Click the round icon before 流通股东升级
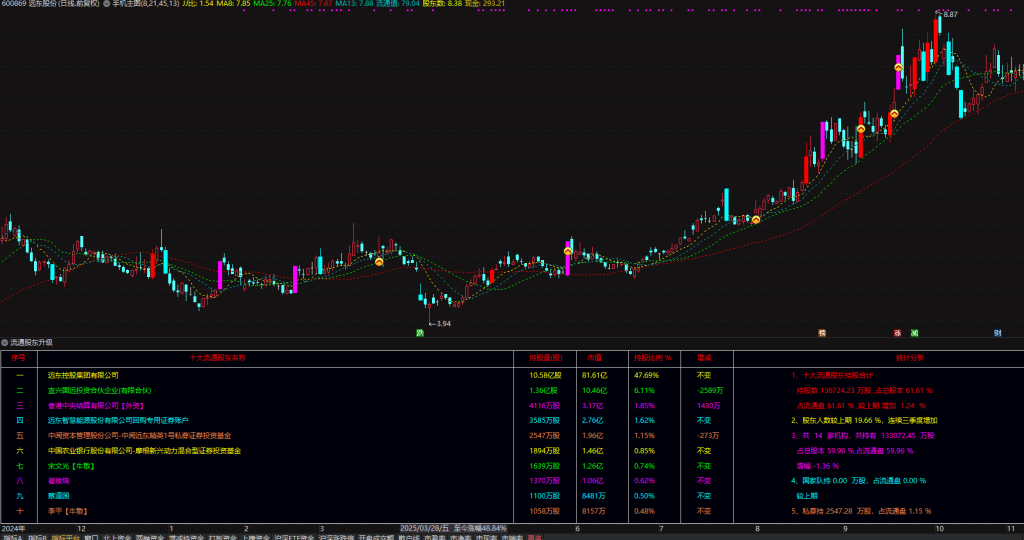Viewport: 1024px width, 540px height. click(5, 342)
